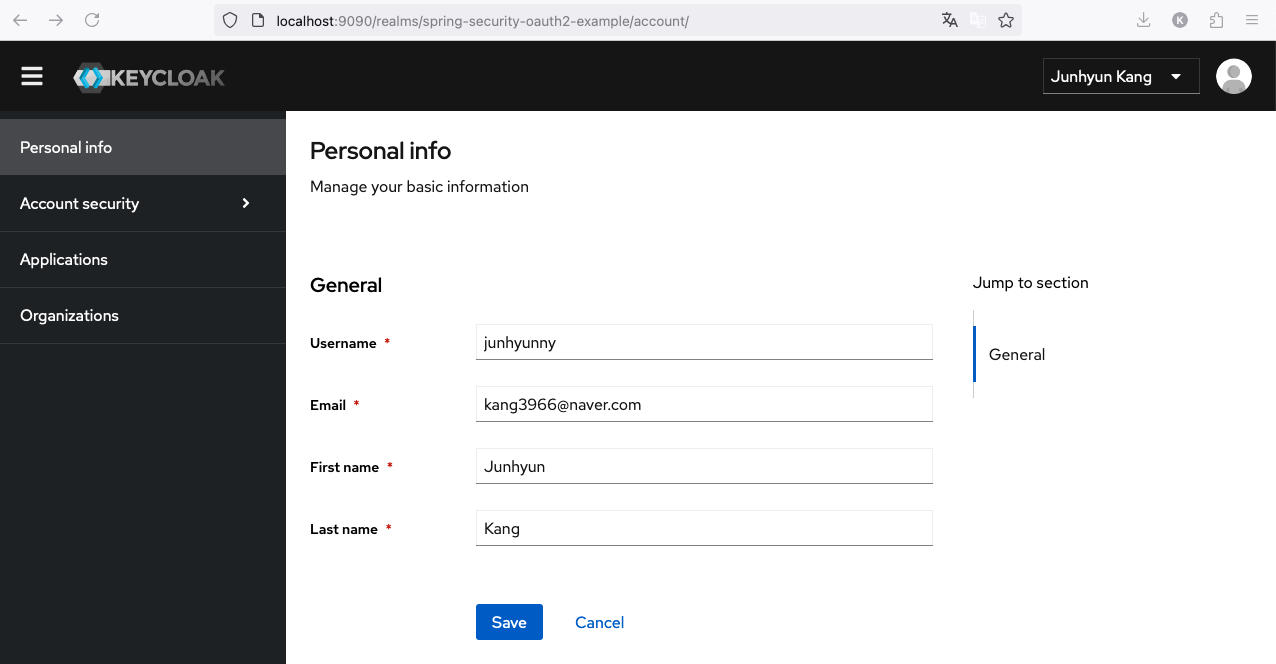Viewport: 1276px width, 664px height.
Task: Click the Personal info page heading
Action: pos(380,151)
